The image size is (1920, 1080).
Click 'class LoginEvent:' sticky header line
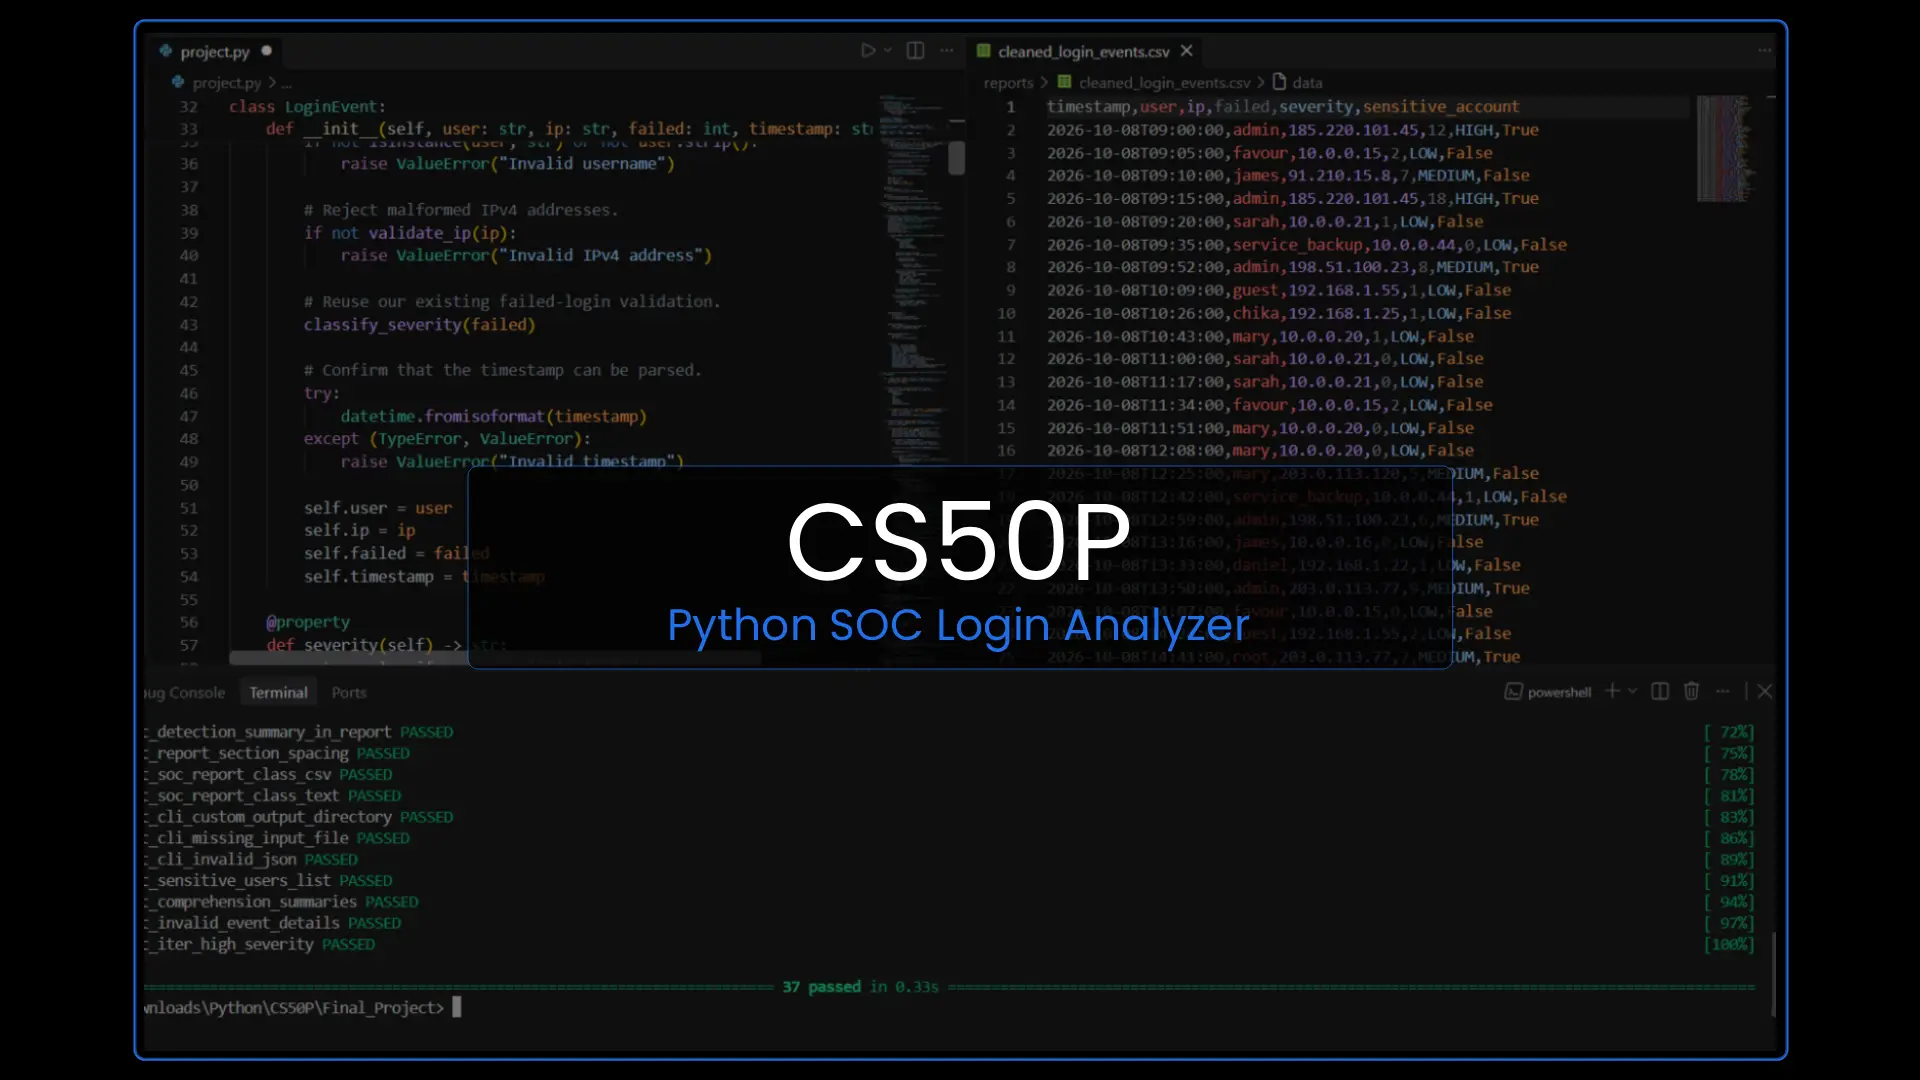307,107
